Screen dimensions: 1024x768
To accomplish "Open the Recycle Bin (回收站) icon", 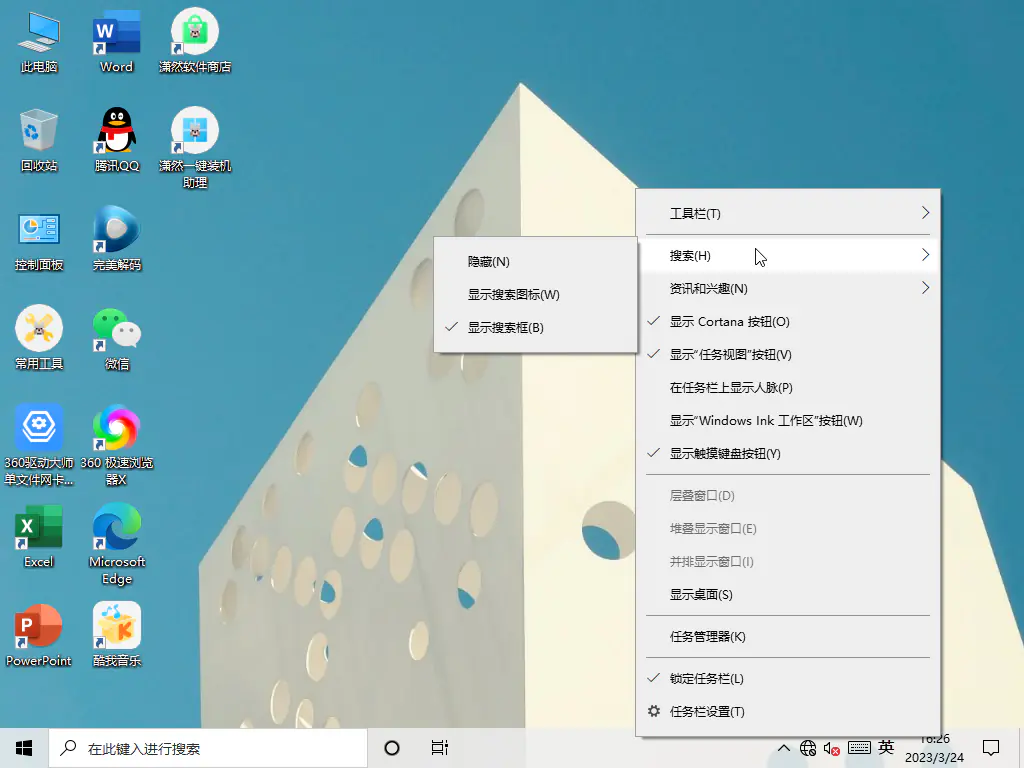I will click(x=39, y=131).
